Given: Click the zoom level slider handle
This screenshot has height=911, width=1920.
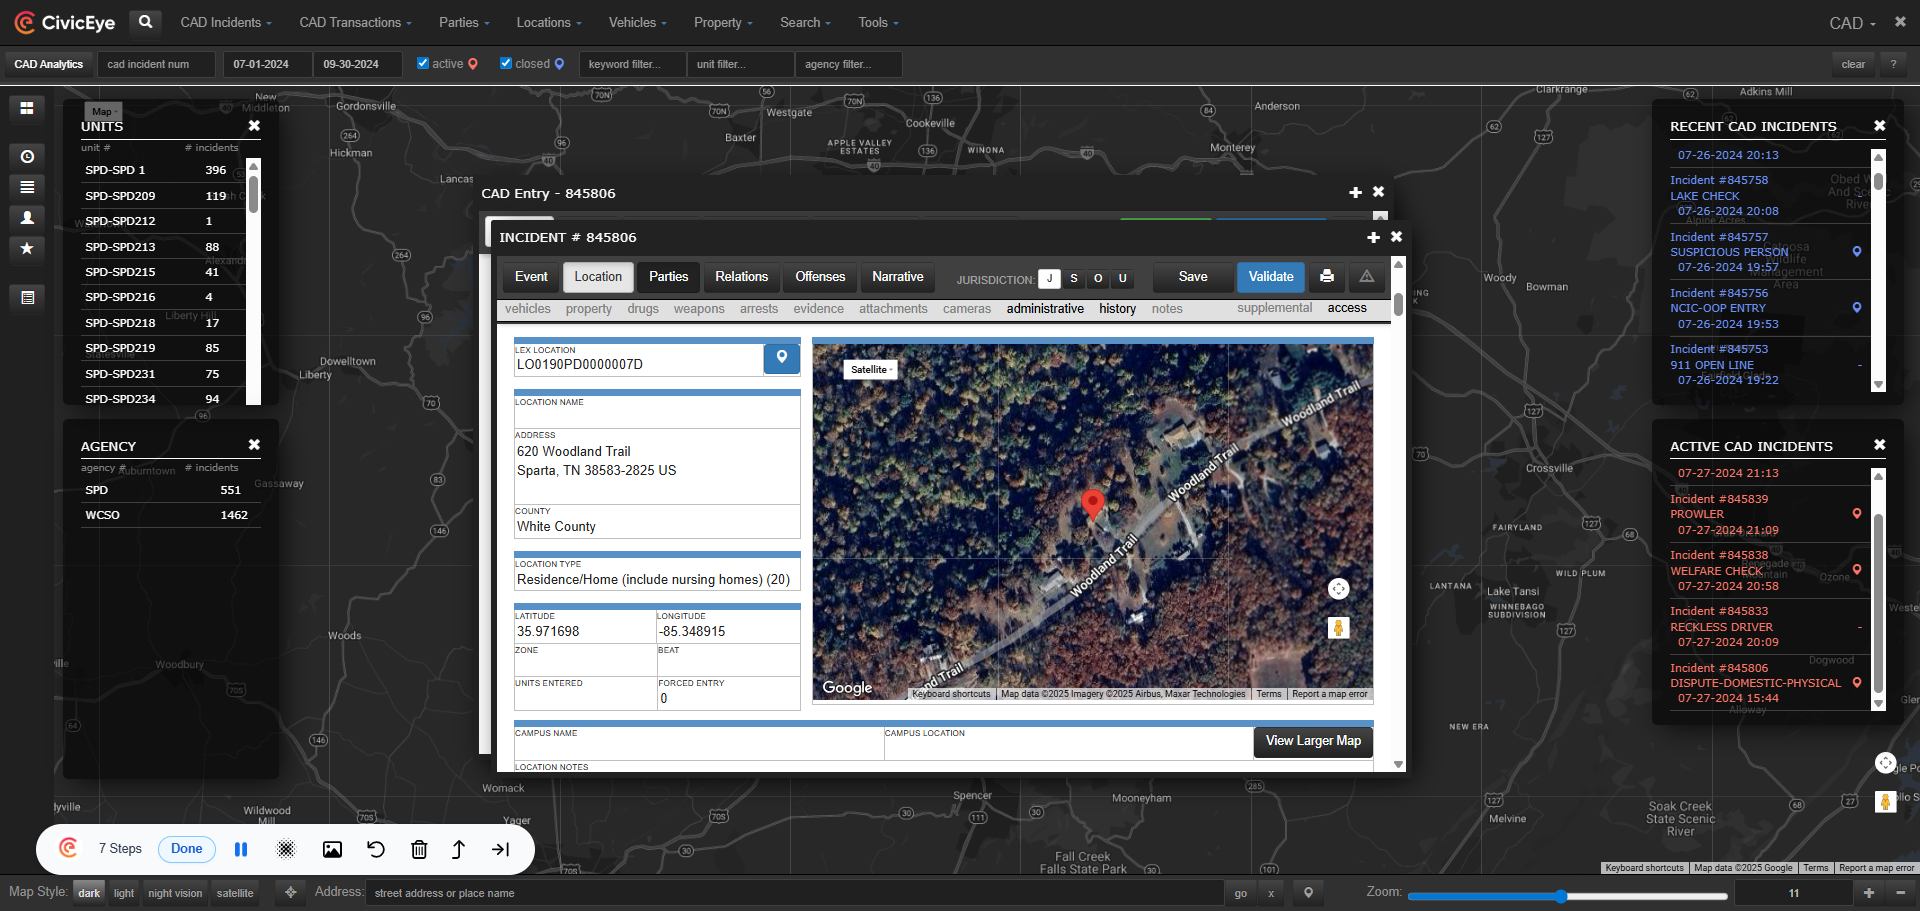Looking at the screenshot, I should pos(1560,895).
